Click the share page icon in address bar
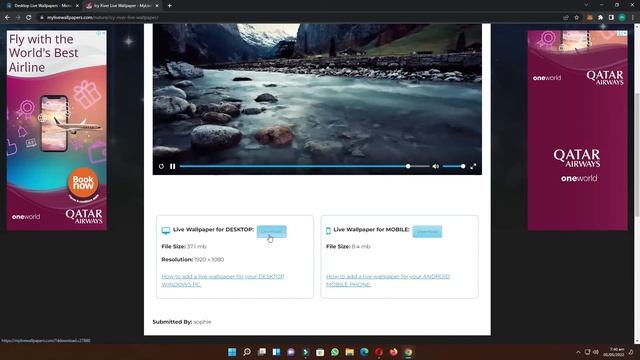This screenshot has width=640, height=360. pyautogui.click(x=566, y=18)
